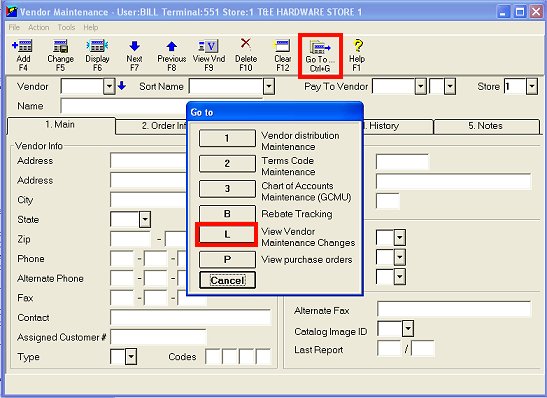The width and height of the screenshot is (547, 398).
Task: Click button P for View purchase orders
Action: click(x=227, y=260)
